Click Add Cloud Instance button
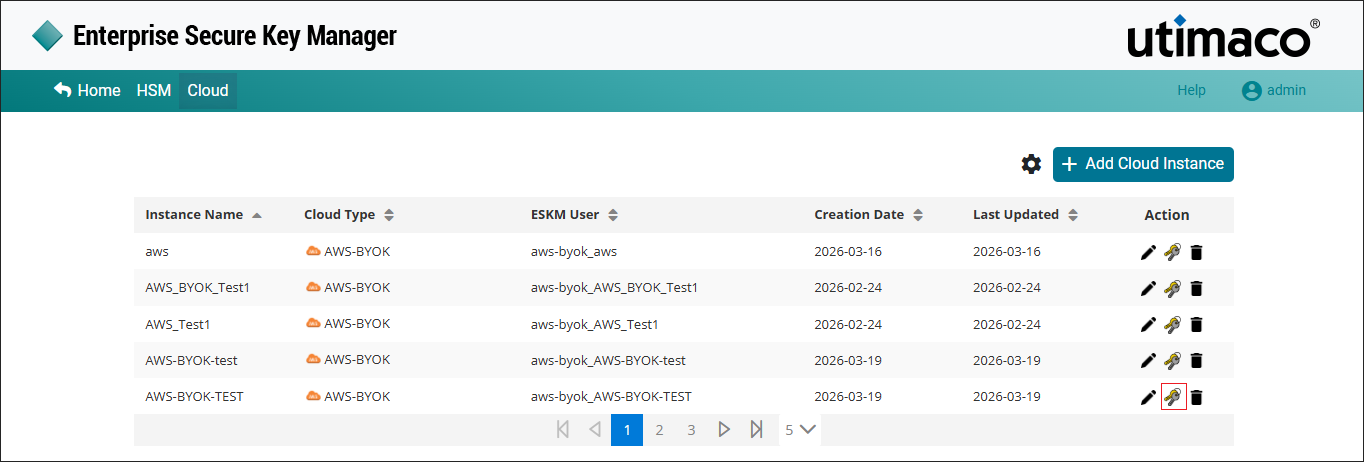Viewport: 1364px width, 462px height. click(x=1143, y=164)
